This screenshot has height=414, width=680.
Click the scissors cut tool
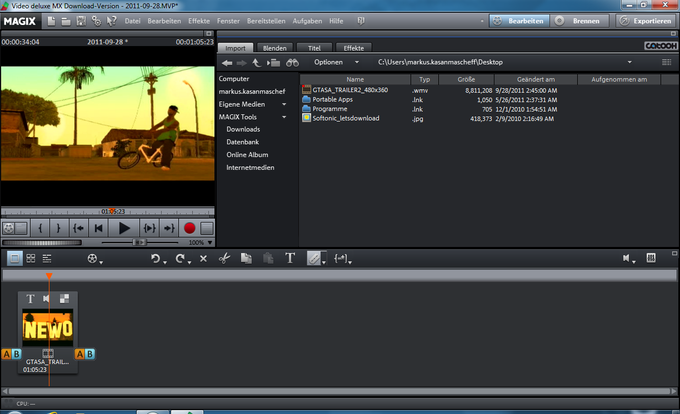pyautogui.click(x=224, y=258)
